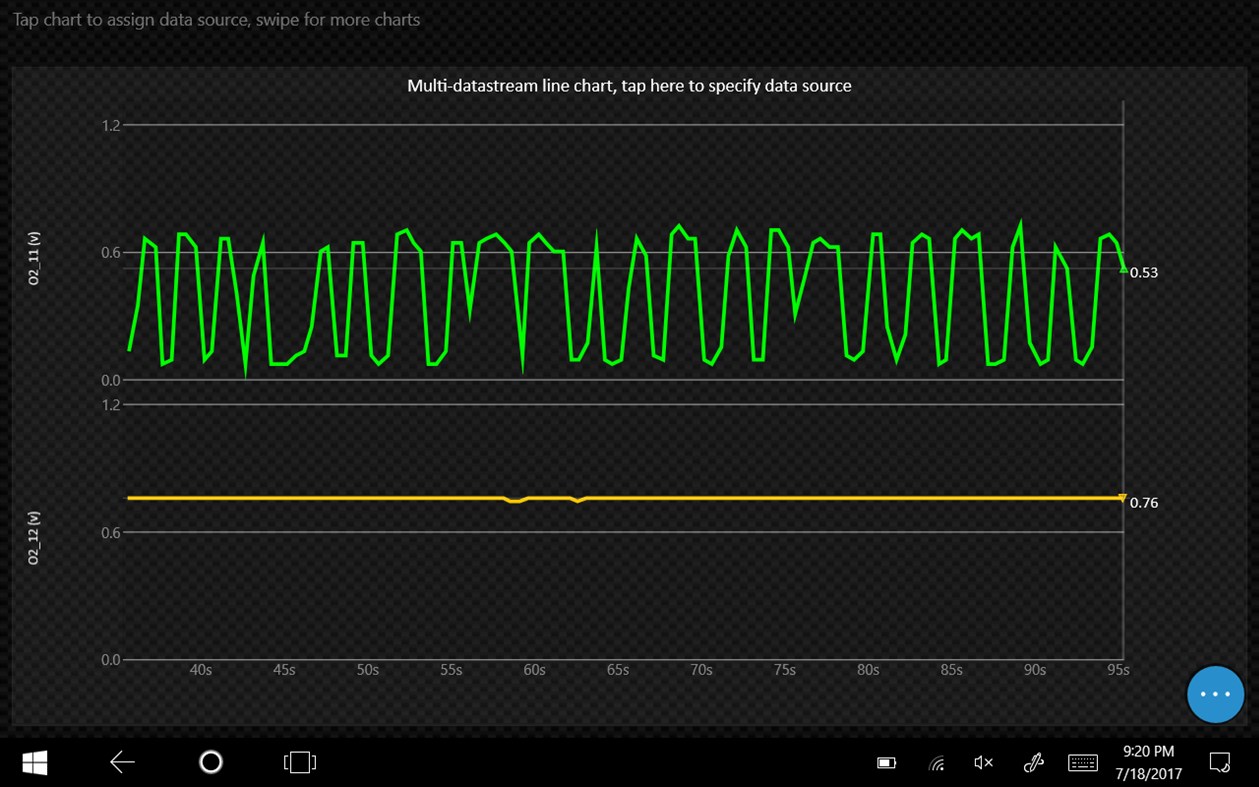
Task: Open the calendar from the clock
Action: (x=1146, y=762)
